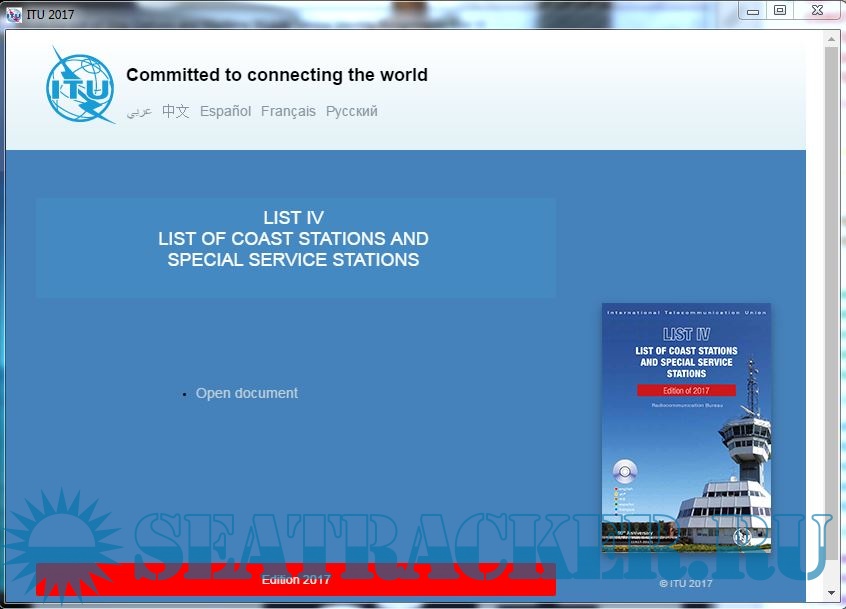The image size is (846, 609).
Task: Click the vertical scrollbar thumb
Action: pyautogui.click(x=831, y=300)
